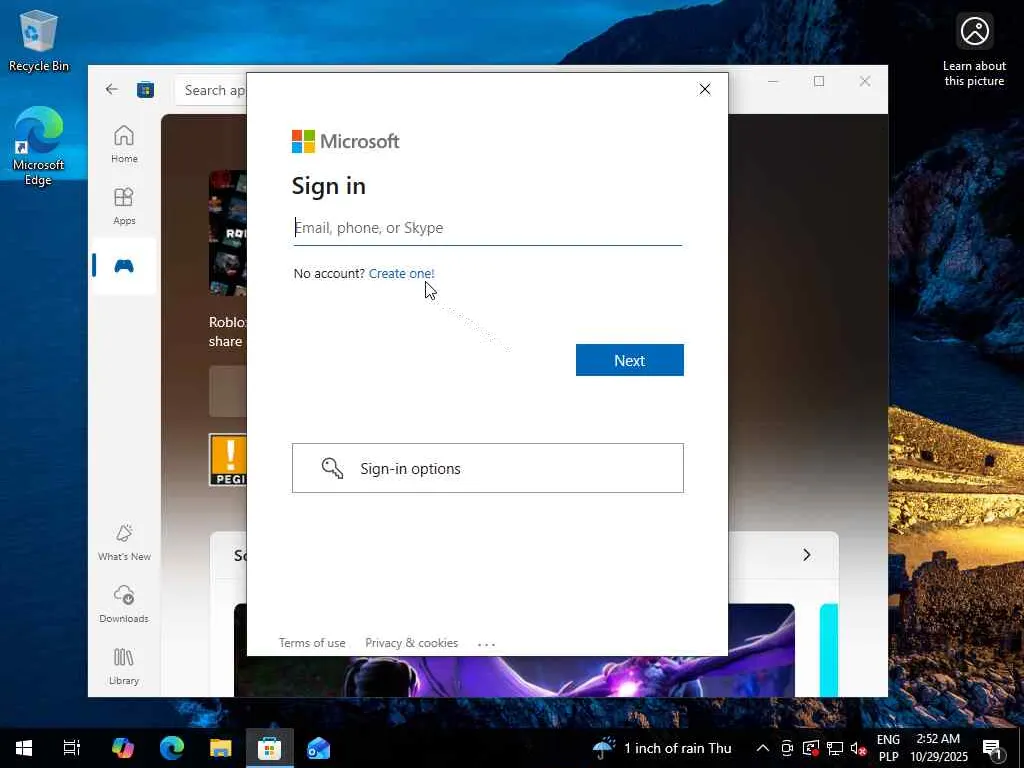Click the Store search box

click(x=211, y=90)
